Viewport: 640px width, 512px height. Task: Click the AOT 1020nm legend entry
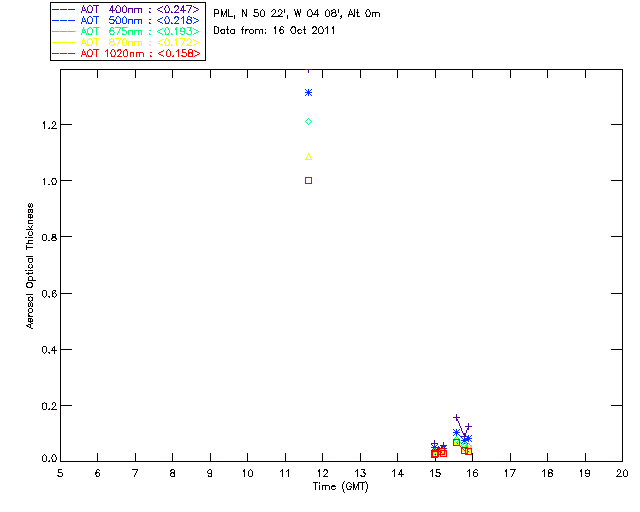tap(126, 53)
